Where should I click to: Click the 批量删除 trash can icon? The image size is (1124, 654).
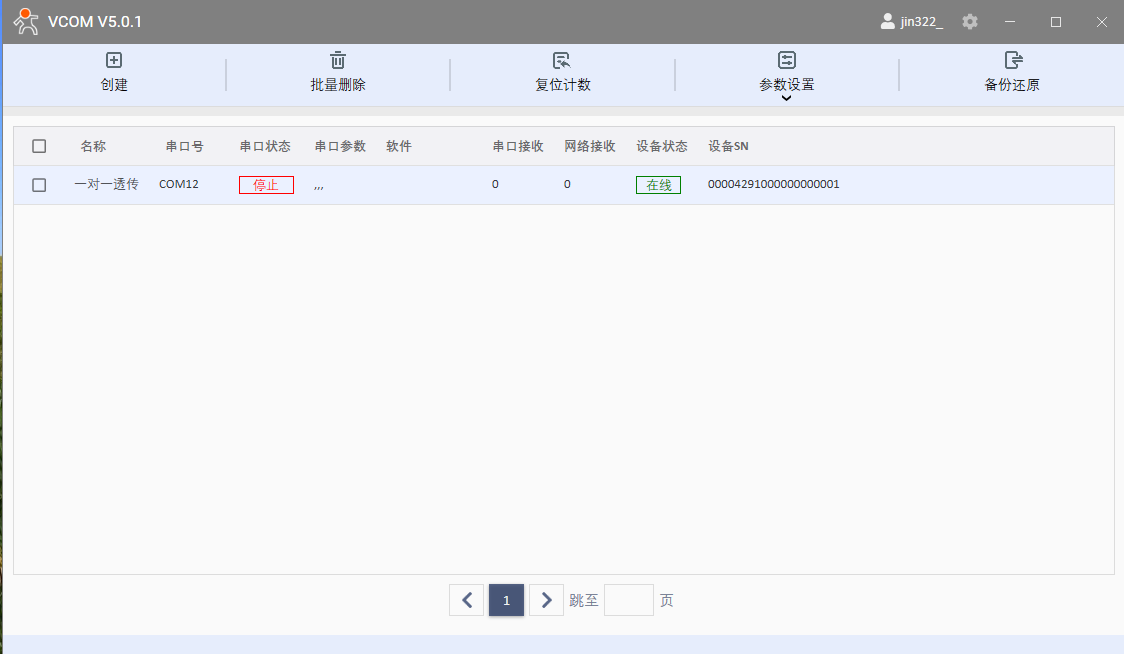pos(338,60)
